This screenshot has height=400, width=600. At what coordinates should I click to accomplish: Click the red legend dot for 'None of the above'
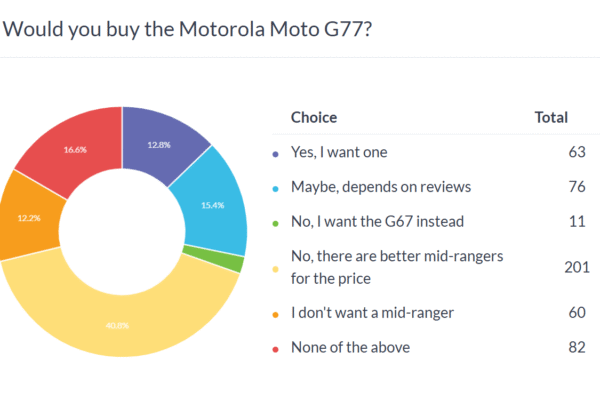point(276,348)
